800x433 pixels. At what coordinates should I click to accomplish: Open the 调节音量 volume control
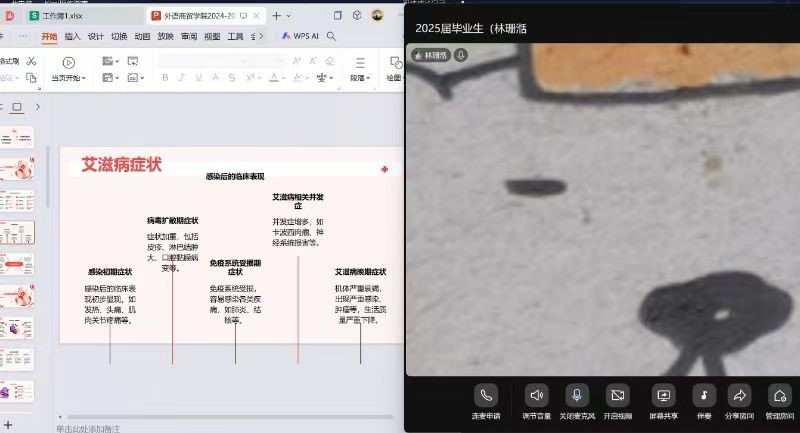click(x=537, y=395)
